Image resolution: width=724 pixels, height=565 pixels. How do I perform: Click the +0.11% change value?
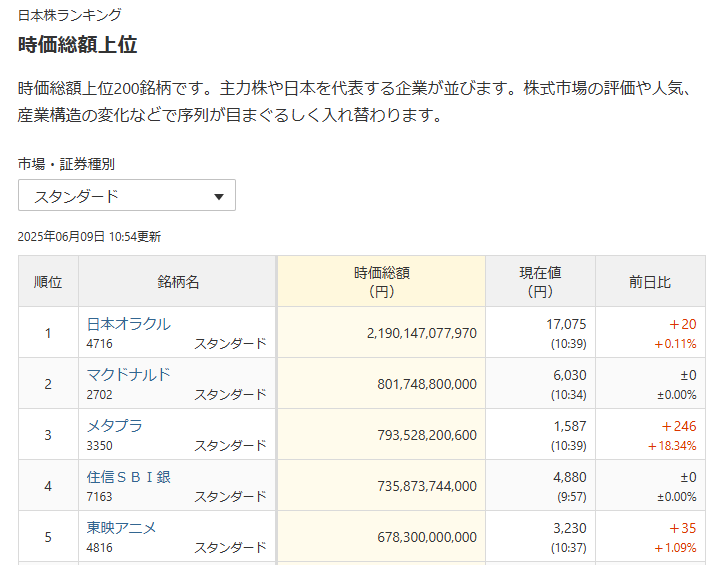(675, 344)
